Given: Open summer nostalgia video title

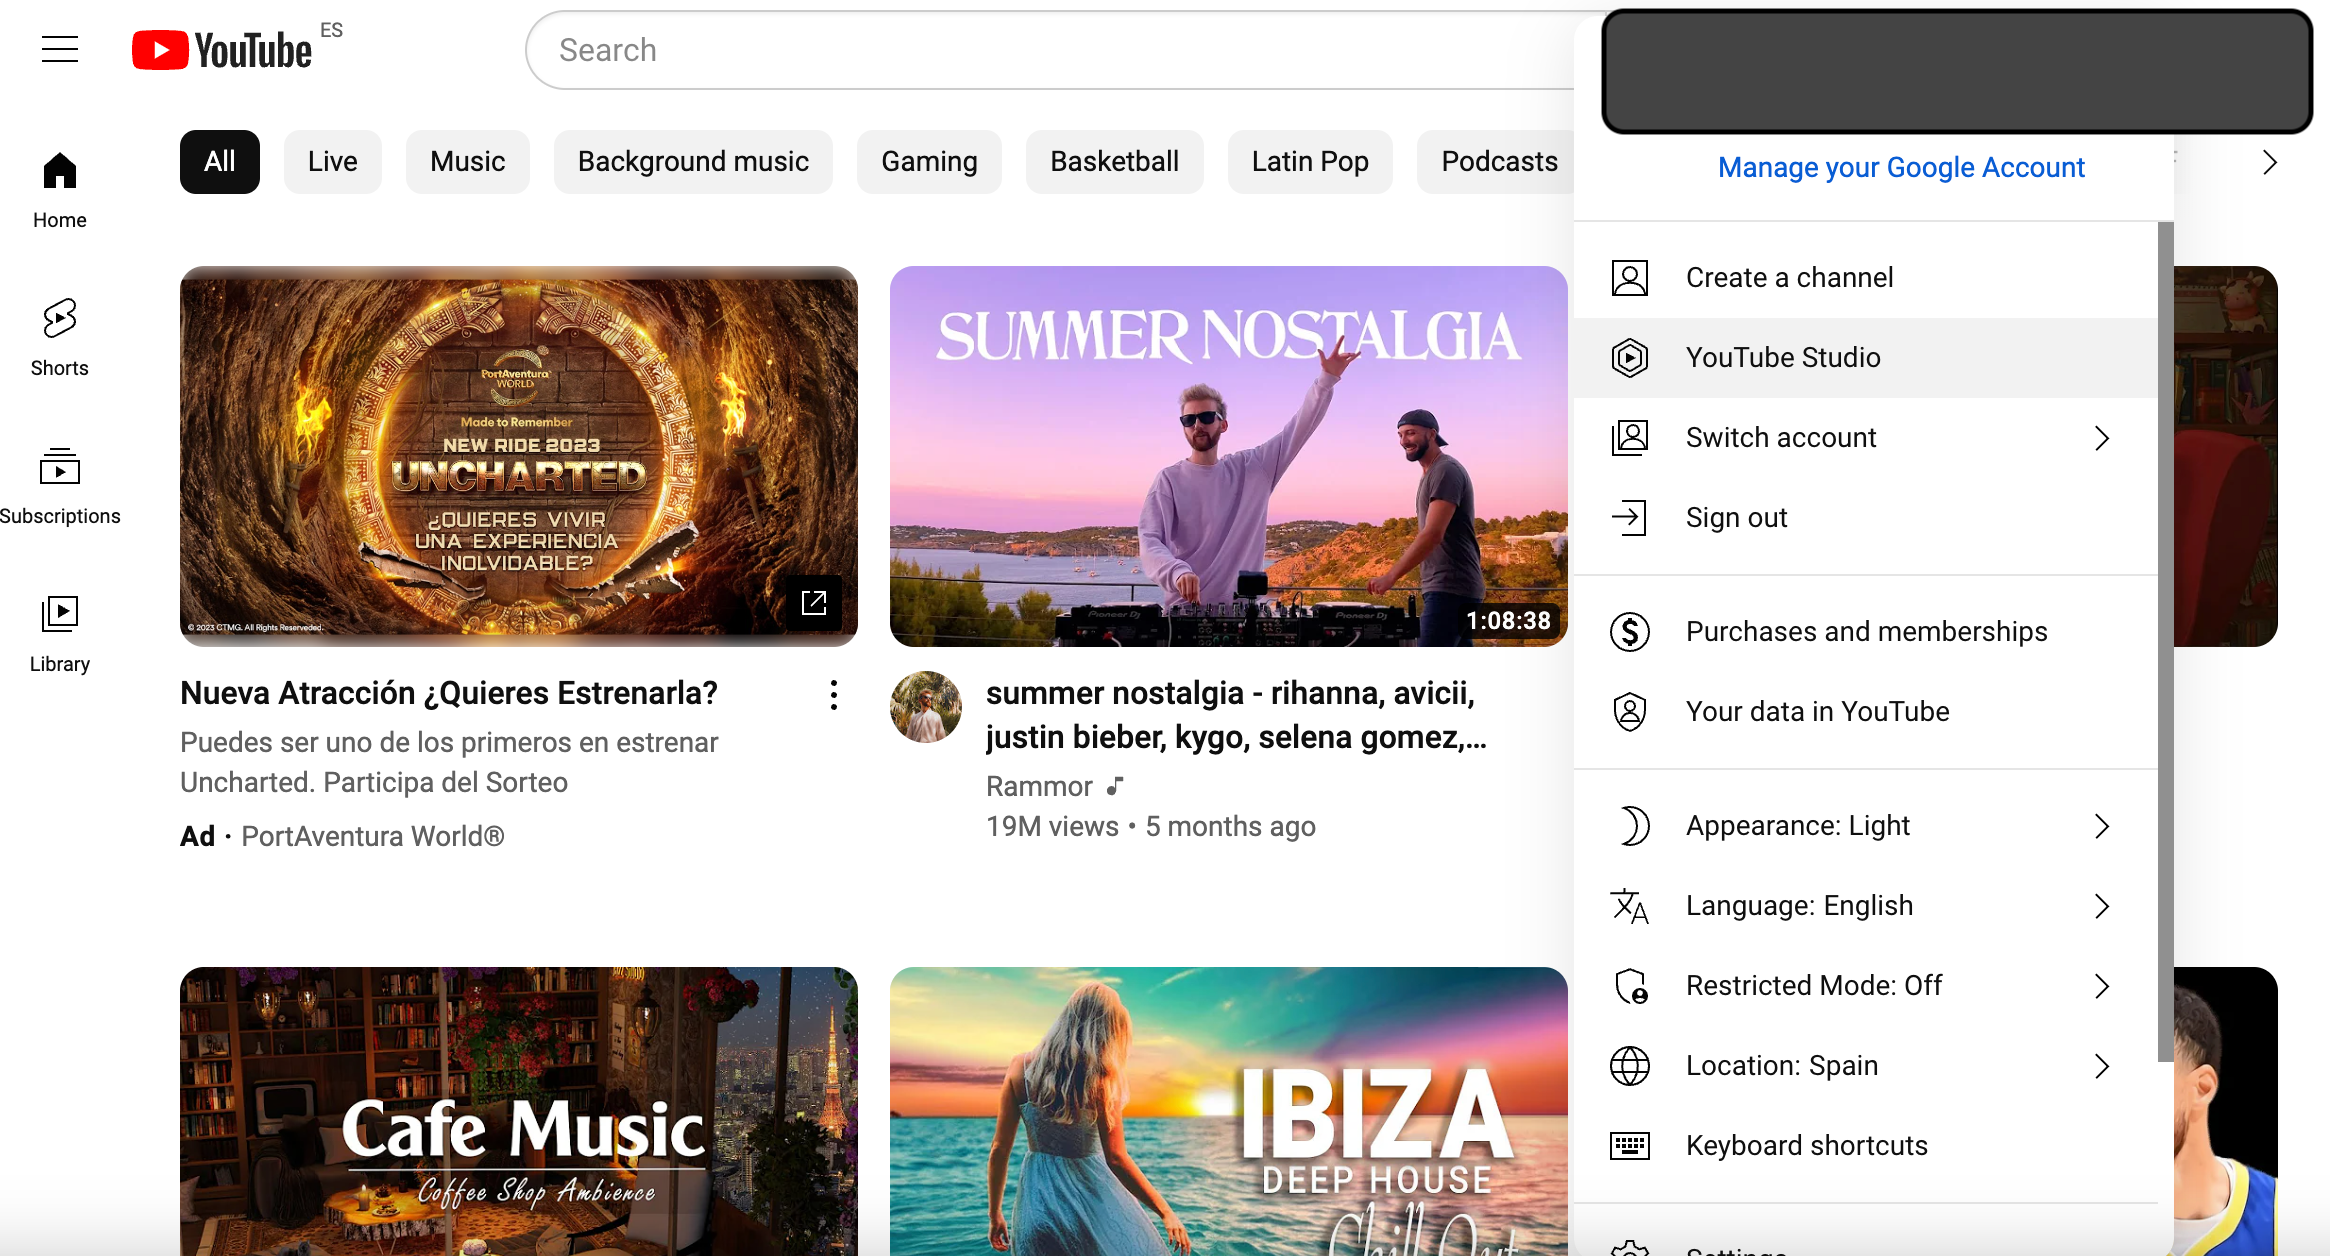Looking at the screenshot, I should click(x=1236, y=715).
